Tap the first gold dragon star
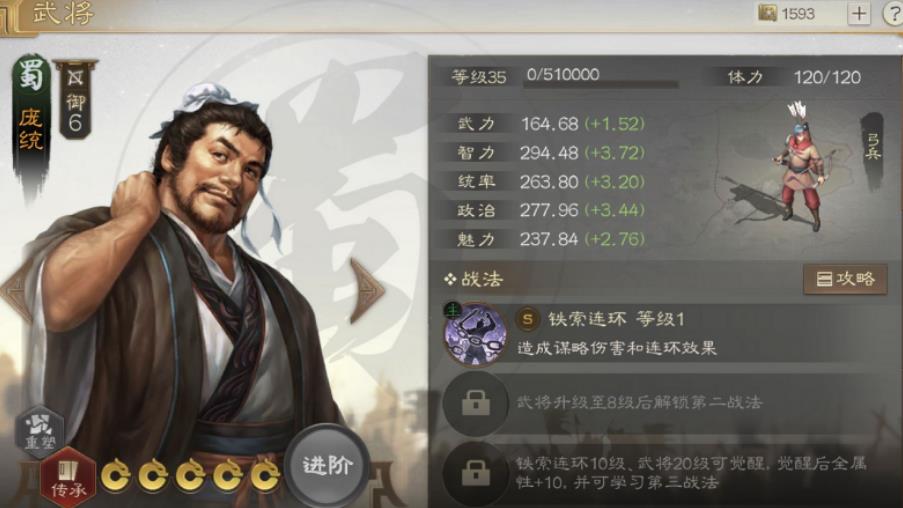The height and width of the screenshot is (508, 903). point(116,475)
